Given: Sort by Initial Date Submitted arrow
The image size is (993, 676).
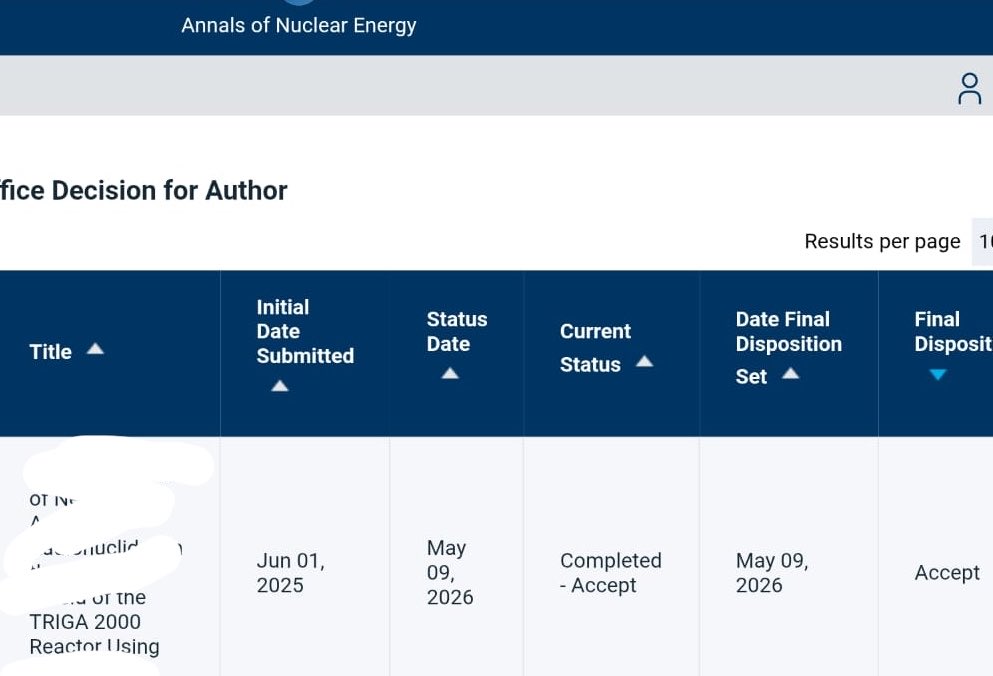Looking at the screenshot, I should tap(280, 386).
